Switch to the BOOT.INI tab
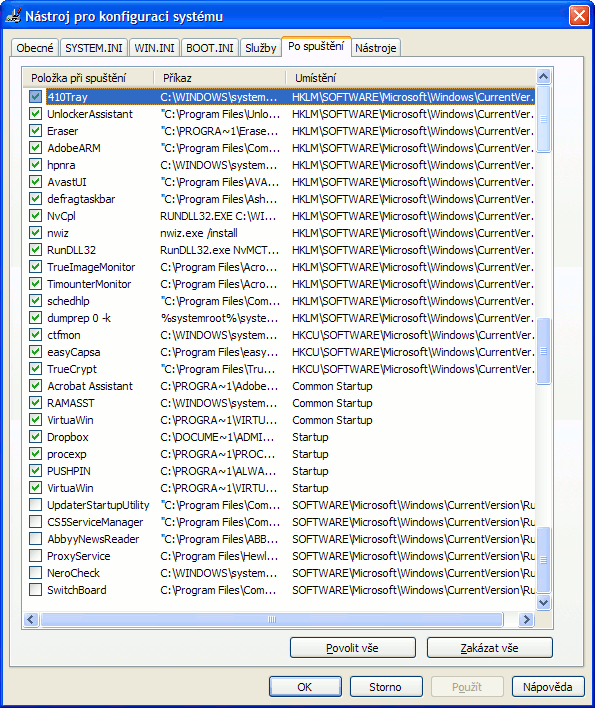Viewport: 595px width, 708px height. click(x=210, y=48)
